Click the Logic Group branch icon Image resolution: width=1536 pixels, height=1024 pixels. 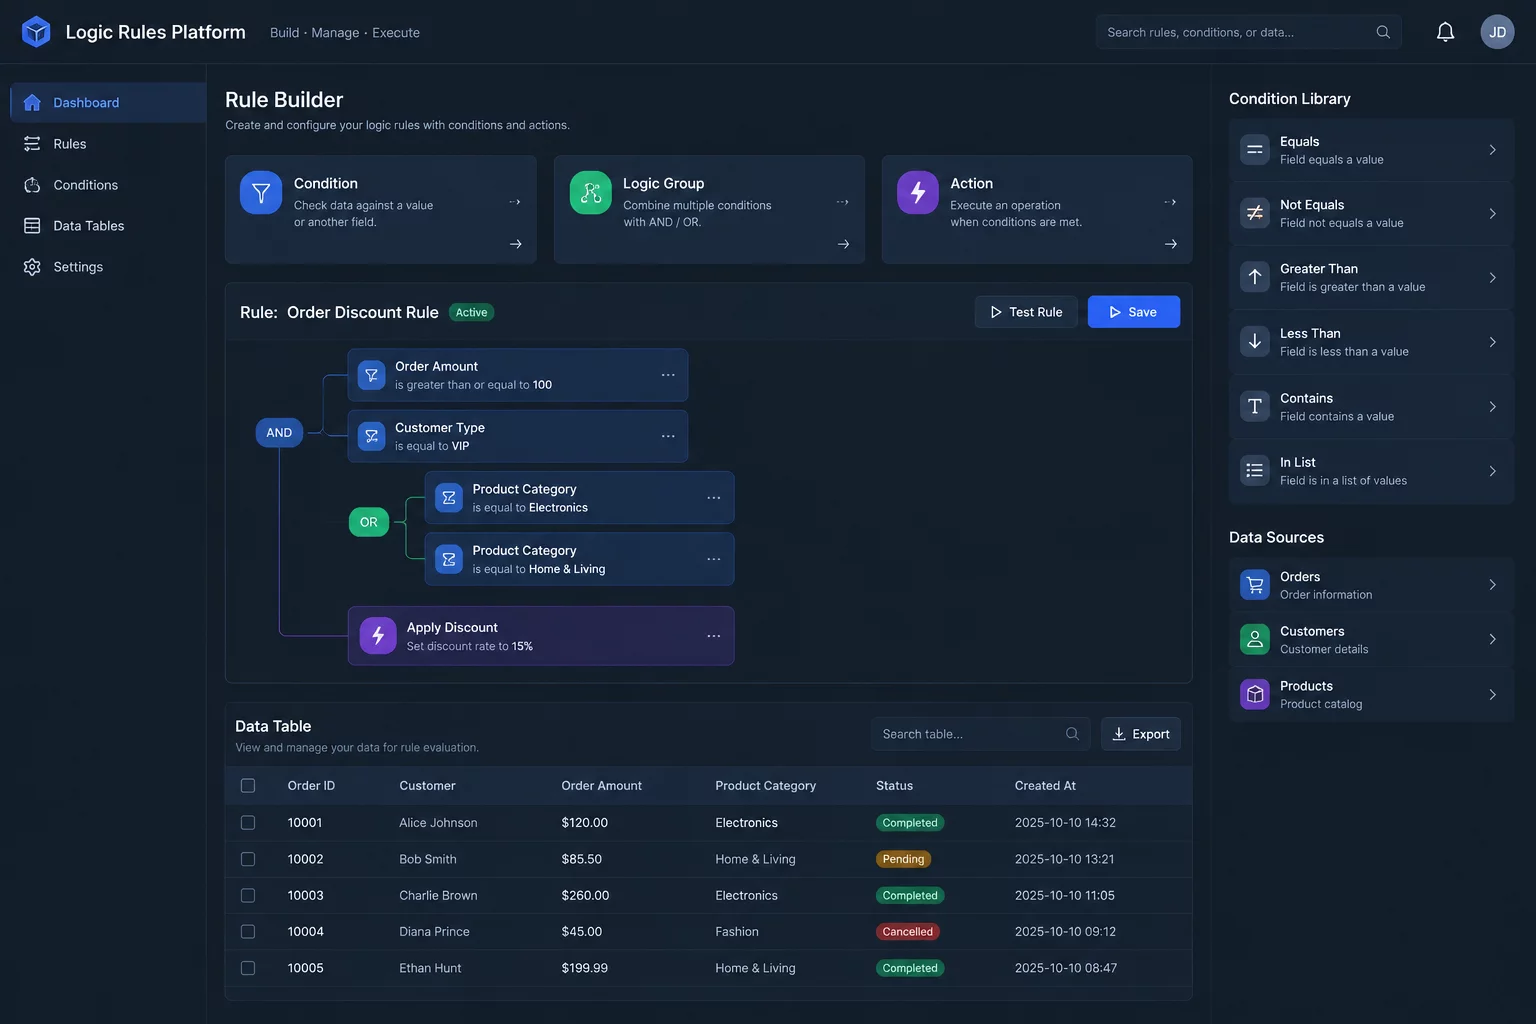(x=590, y=192)
